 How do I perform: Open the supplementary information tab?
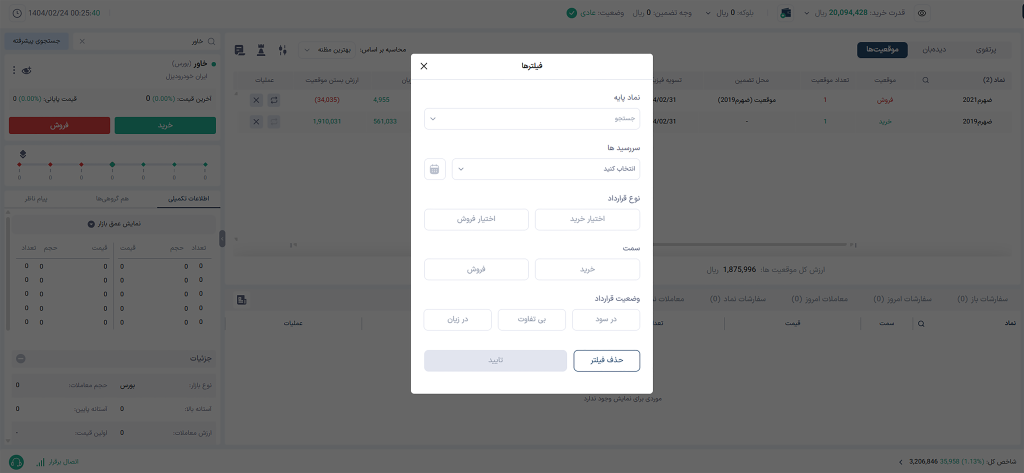(189, 198)
